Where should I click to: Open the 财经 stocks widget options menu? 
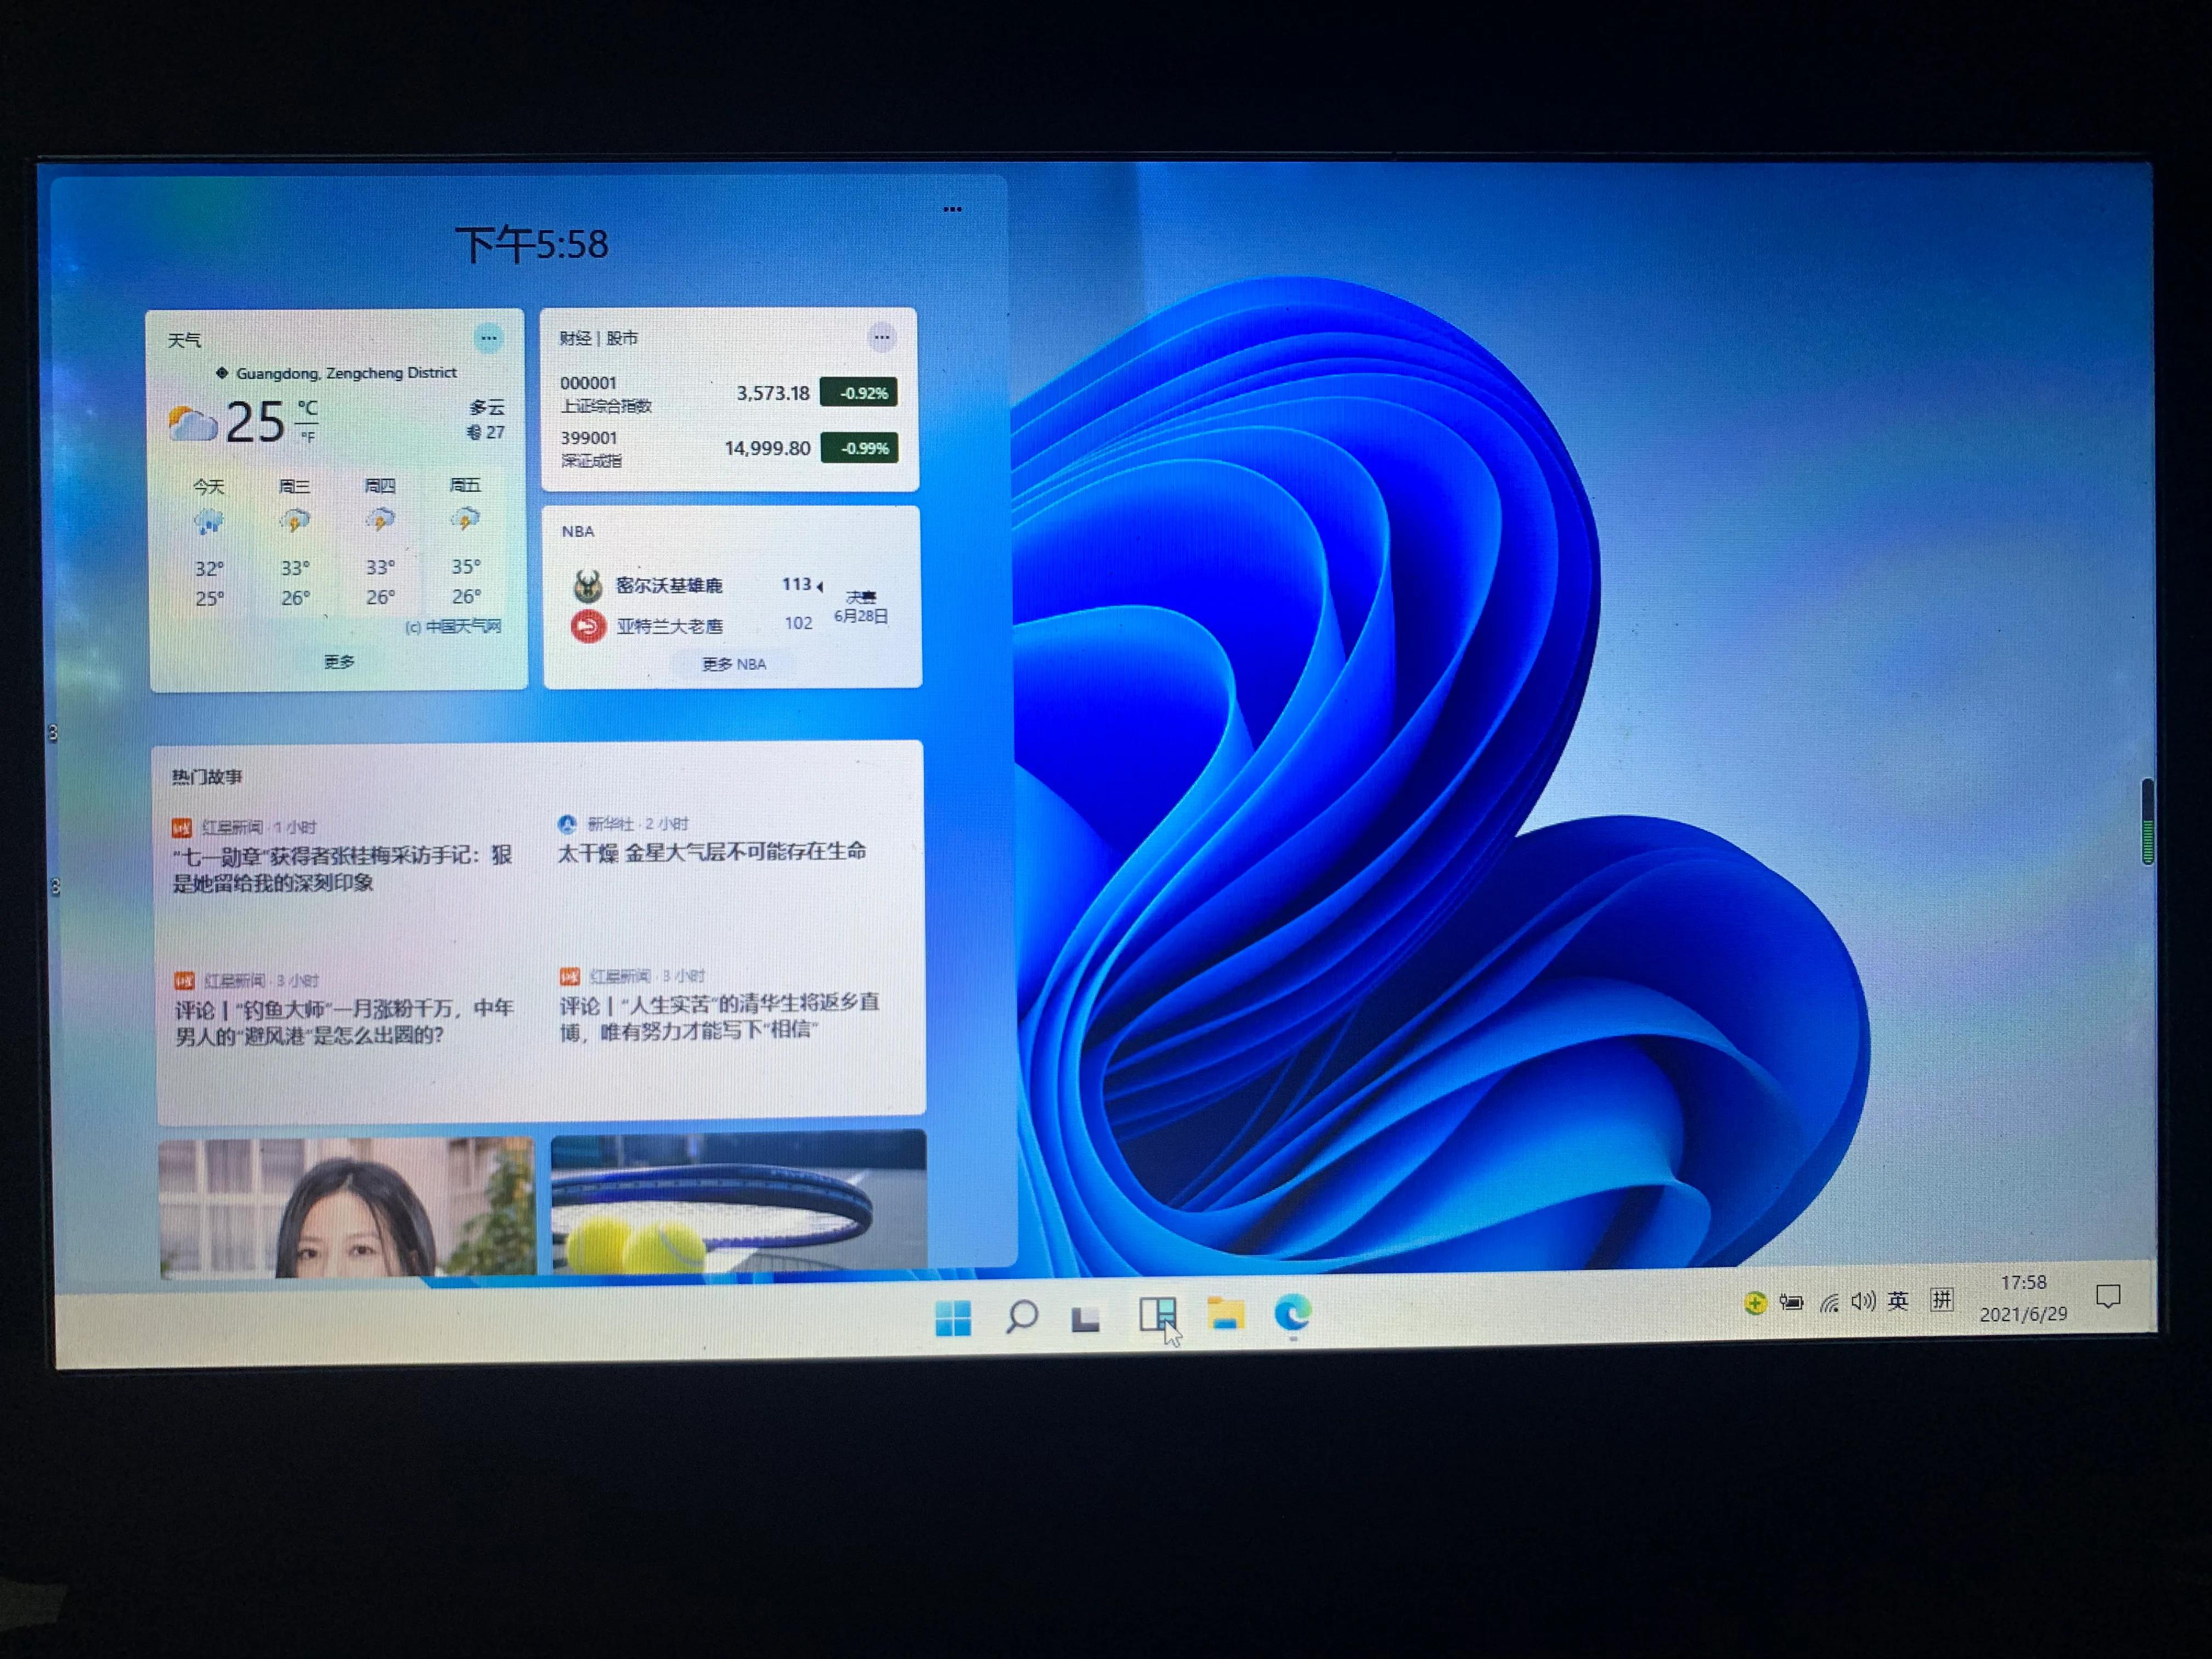click(881, 337)
